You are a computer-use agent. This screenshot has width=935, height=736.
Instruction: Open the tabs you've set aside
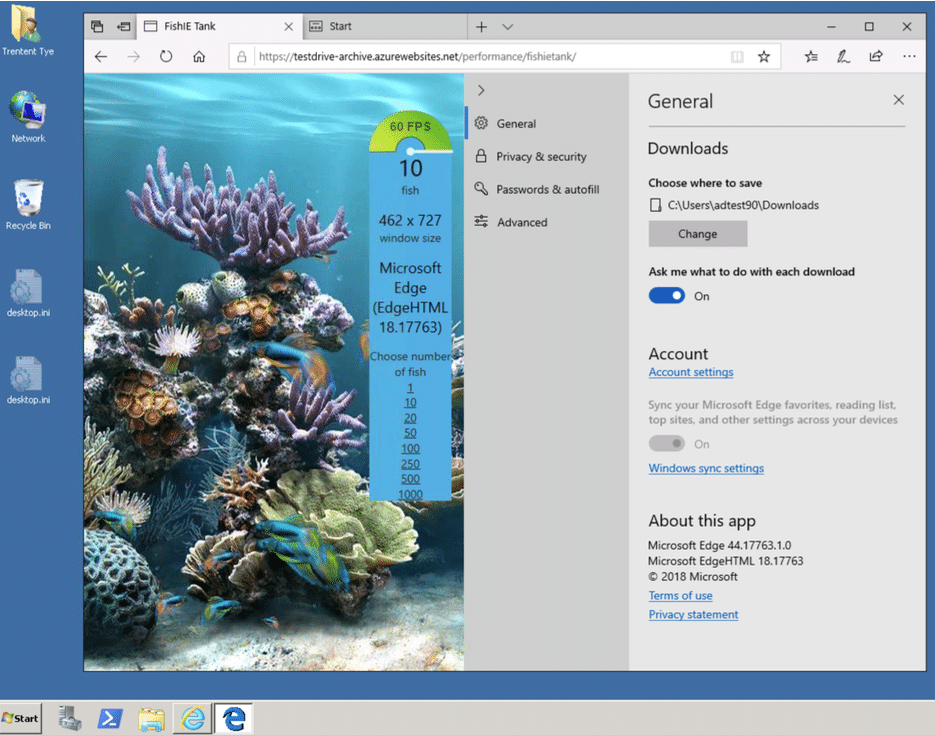click(97, 26)
